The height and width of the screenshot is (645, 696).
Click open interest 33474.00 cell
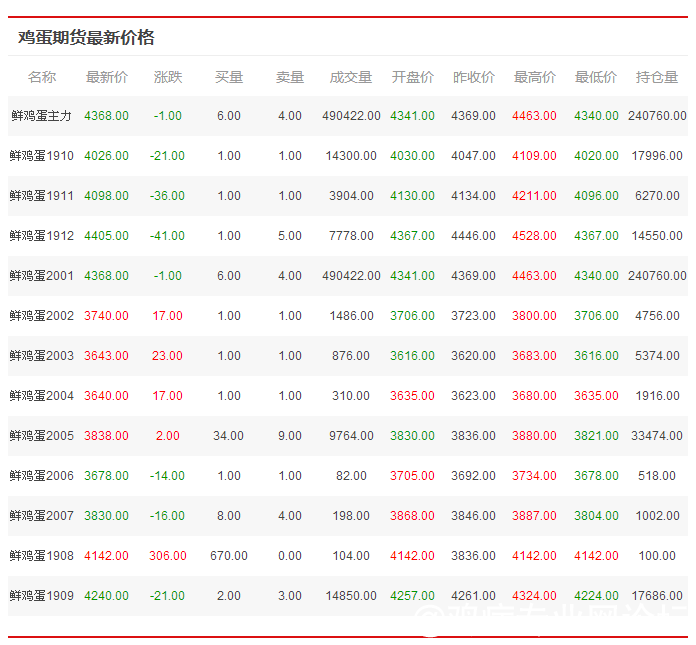point(657,435)
